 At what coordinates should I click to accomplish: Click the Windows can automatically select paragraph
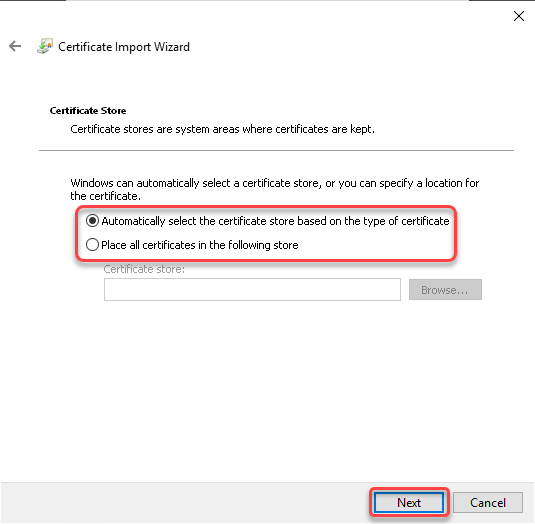tap(275, 190)
